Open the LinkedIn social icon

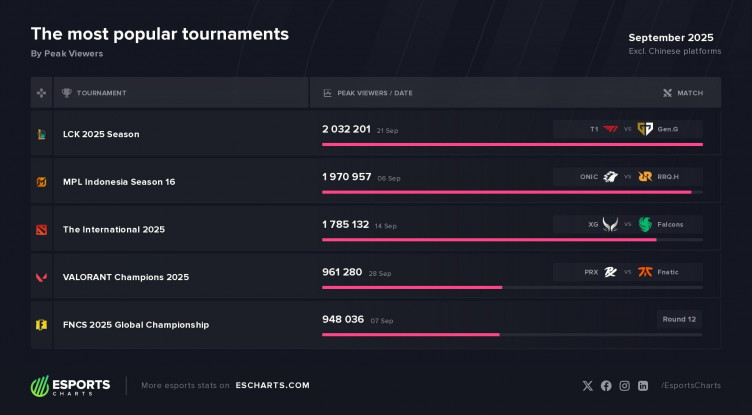pos(643,385)
